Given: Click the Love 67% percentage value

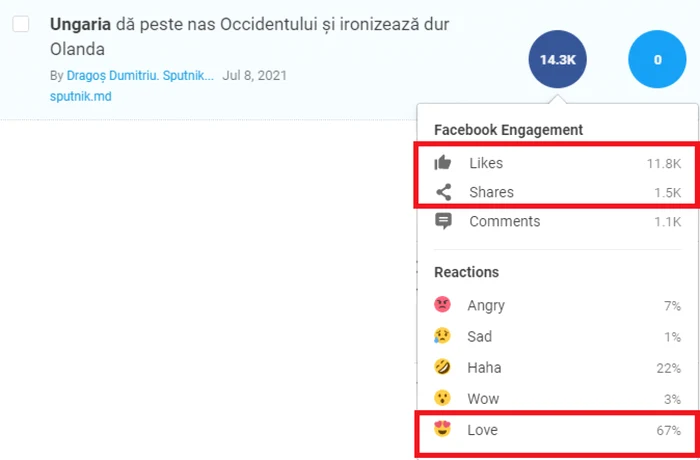Looking at the screenshot, I should [x=668, y=431].
